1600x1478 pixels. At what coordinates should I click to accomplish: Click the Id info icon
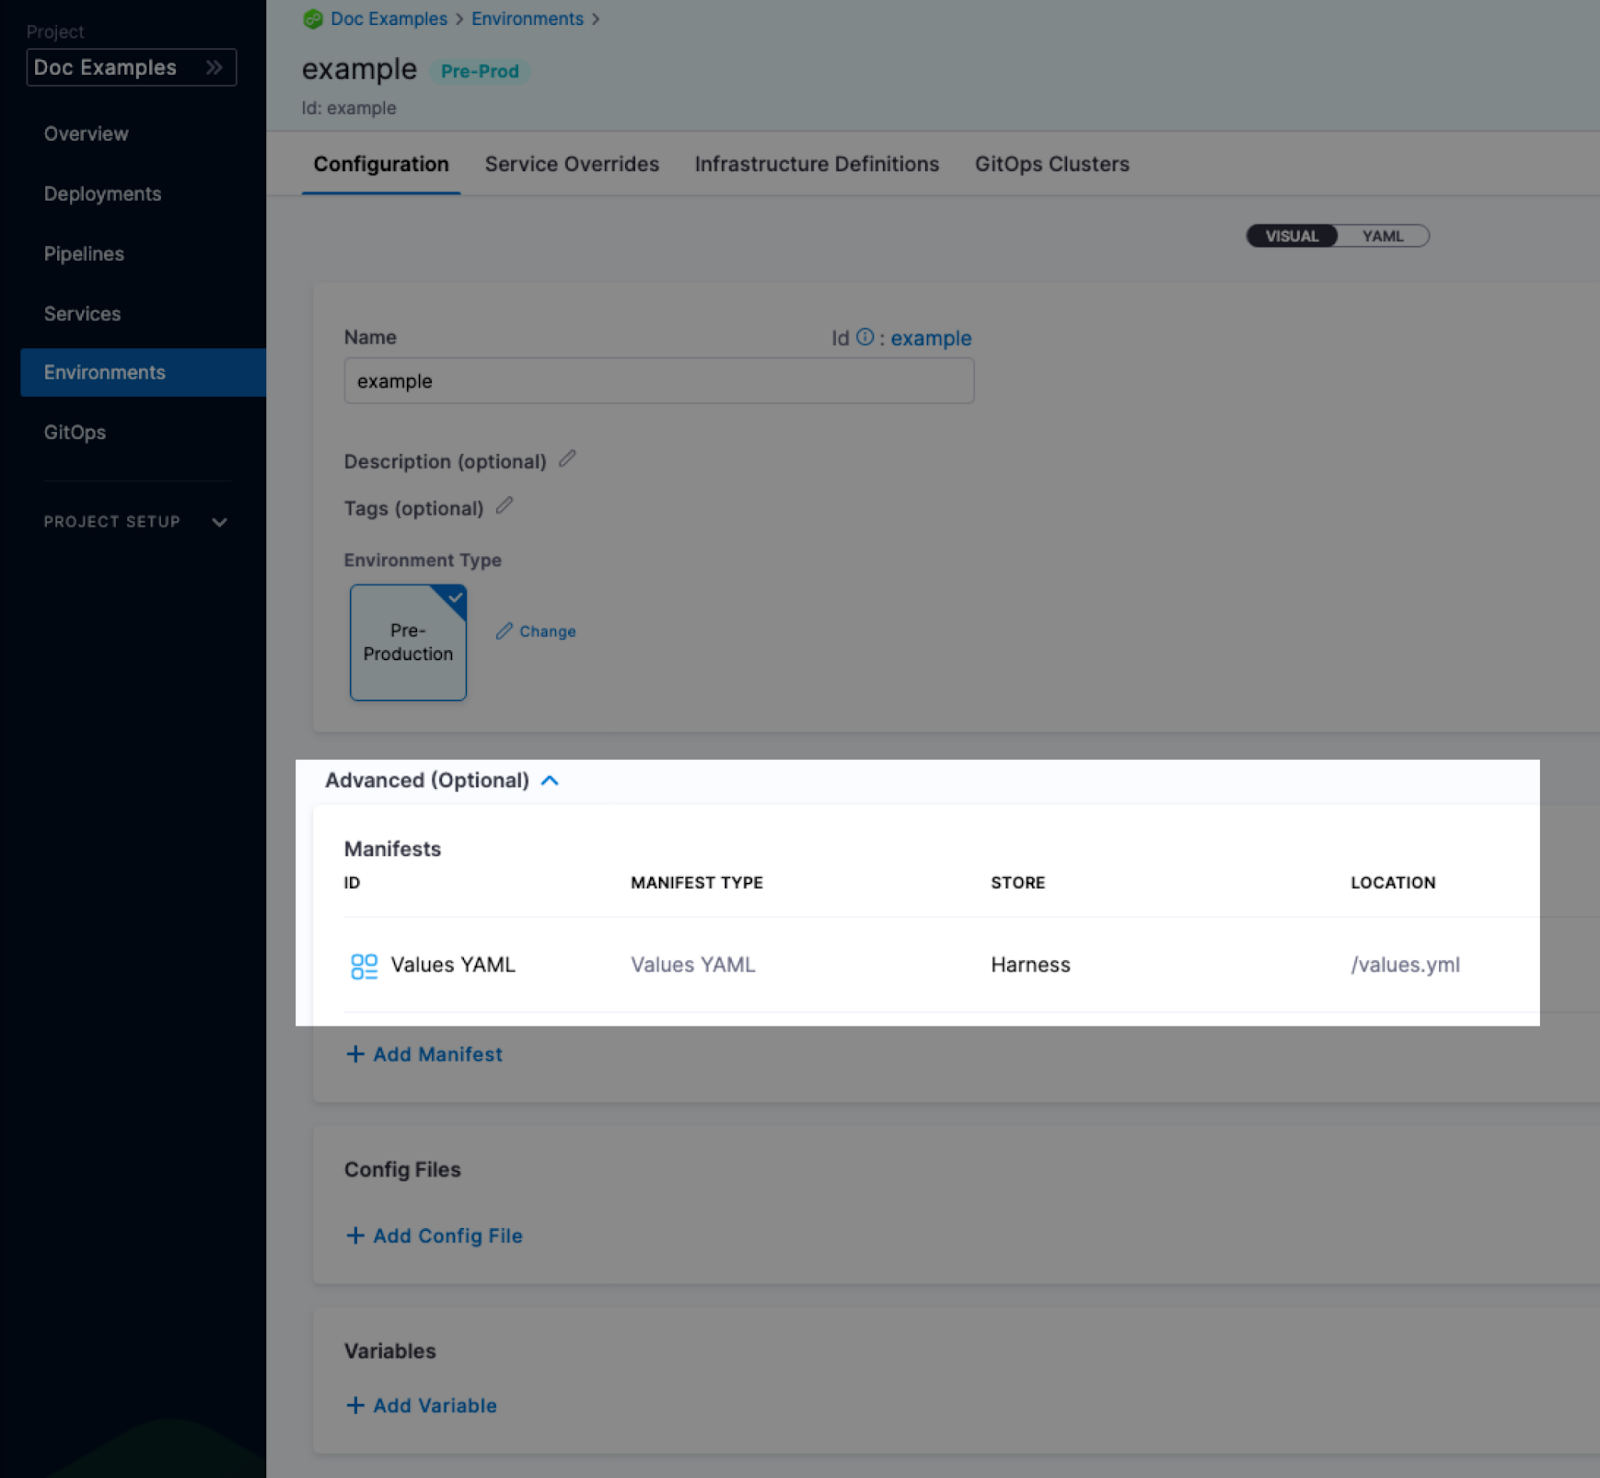coord(865,337)
